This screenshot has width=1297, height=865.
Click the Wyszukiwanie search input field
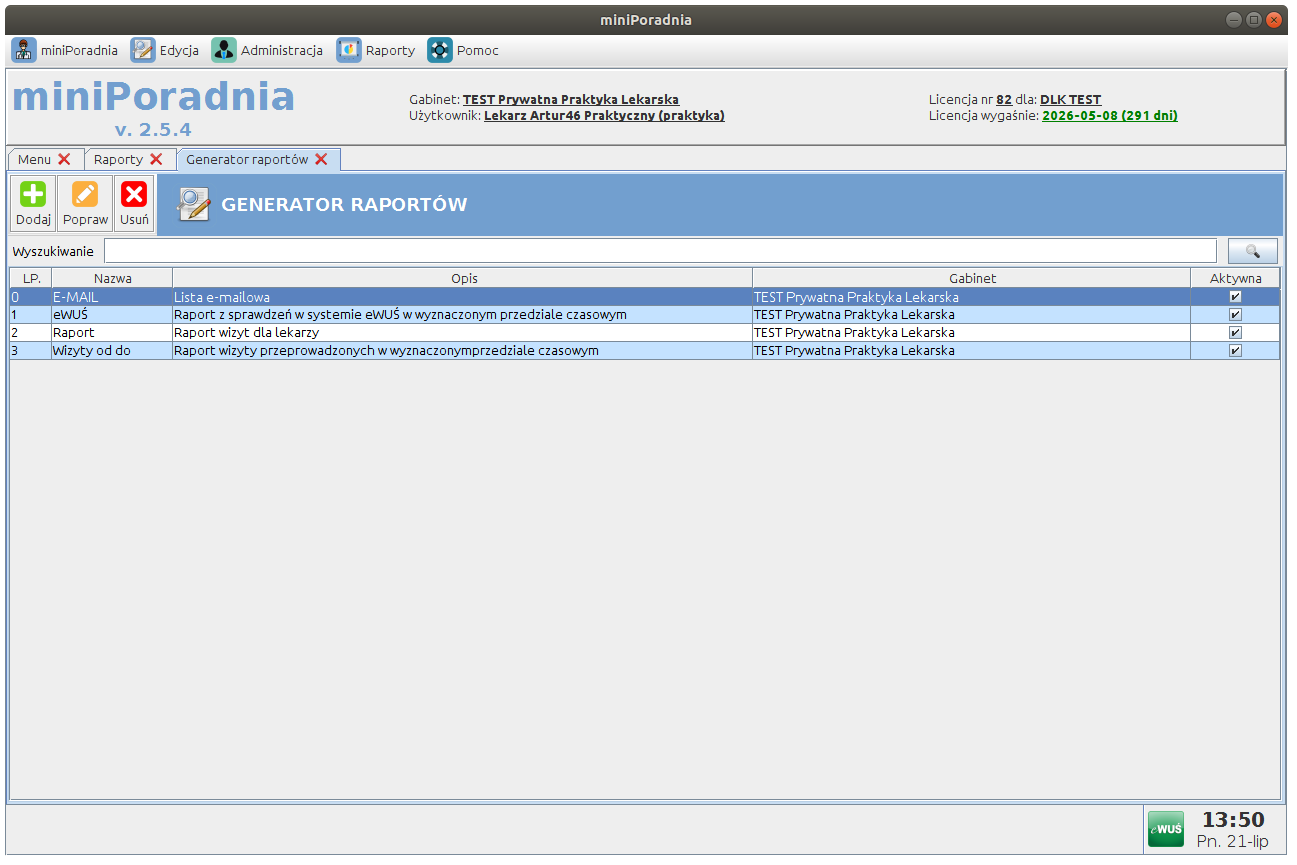660,251
